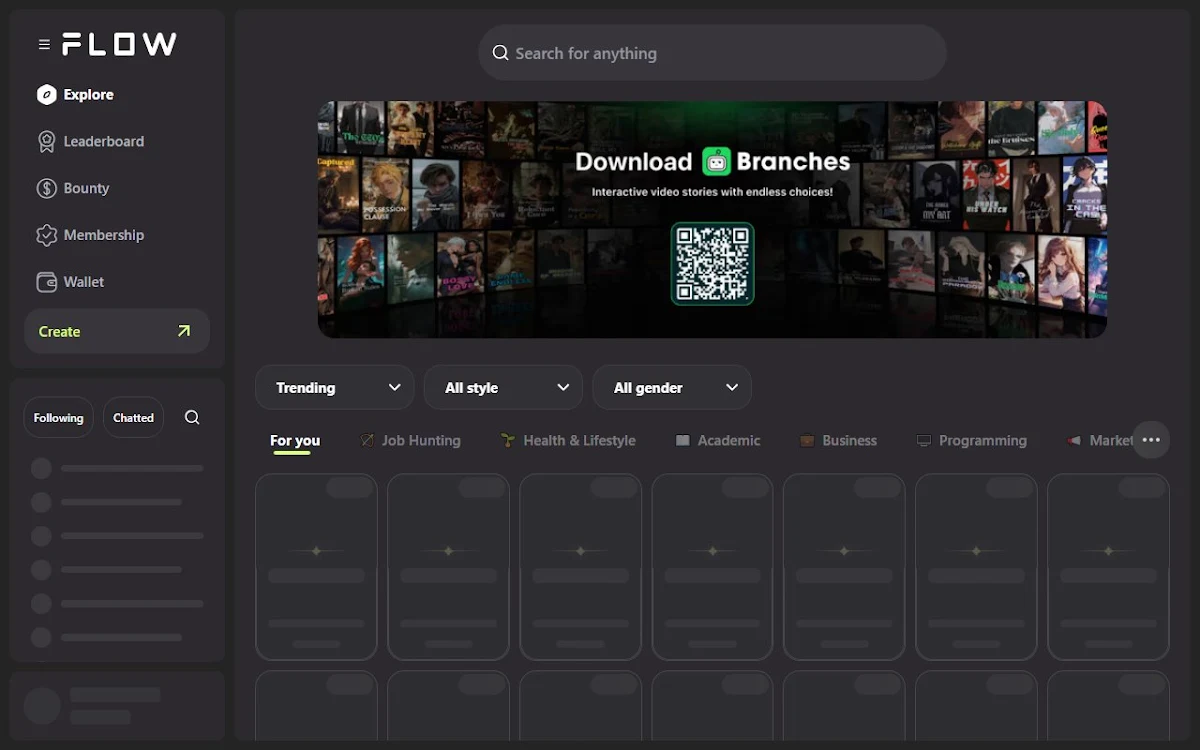This screenshot has width=1200, height=750.
Task: Toggle the Following filter pill
Action: click(x=59, y=418)
